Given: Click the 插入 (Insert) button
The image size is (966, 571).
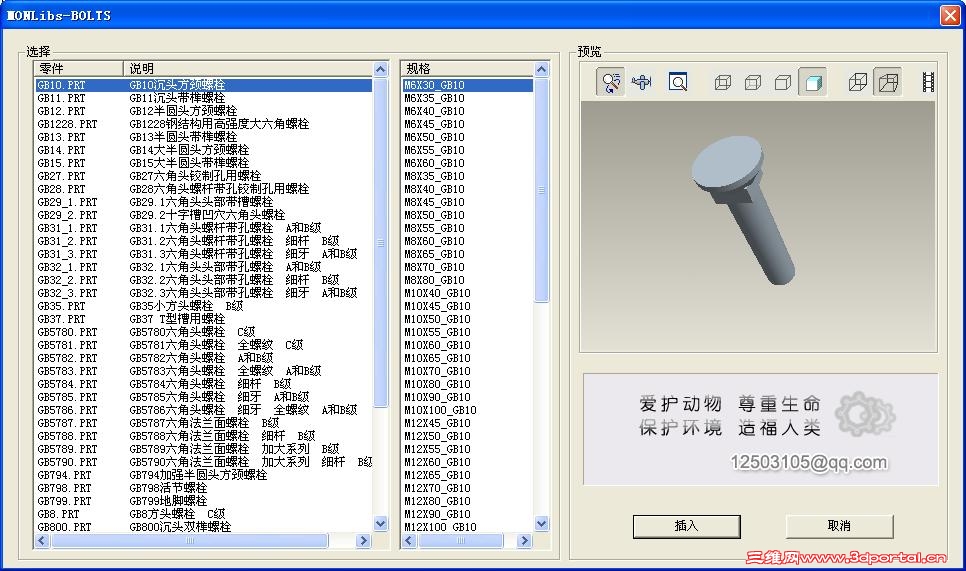Looking at the screenshot, I should pyautogui.click(x=686, y=526).
